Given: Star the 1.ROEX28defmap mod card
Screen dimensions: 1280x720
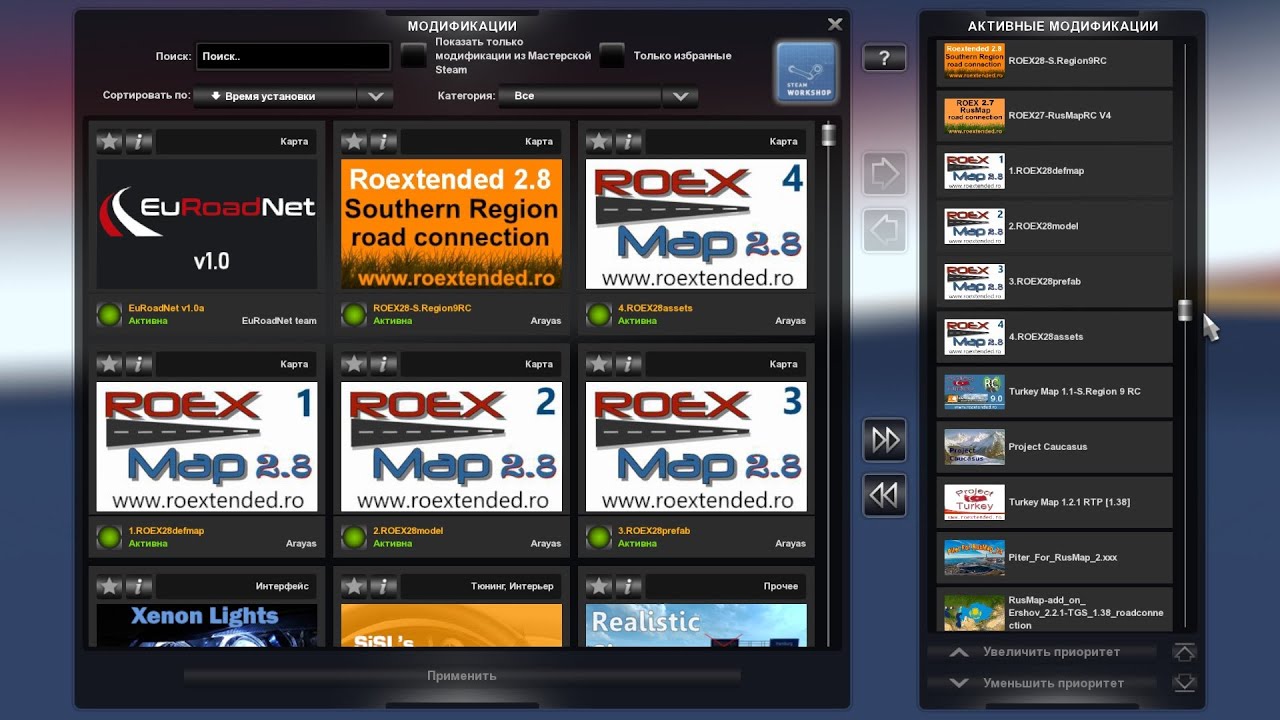Looking at the screenshot, I should click(109, 364).
